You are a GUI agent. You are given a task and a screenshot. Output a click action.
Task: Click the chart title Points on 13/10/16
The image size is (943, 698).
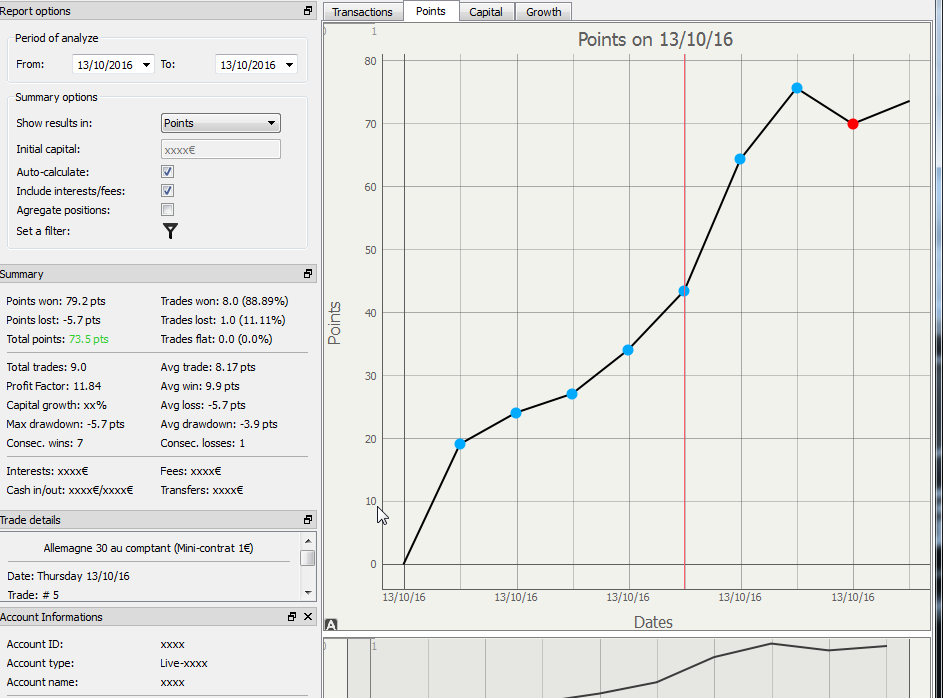point(655,40)
